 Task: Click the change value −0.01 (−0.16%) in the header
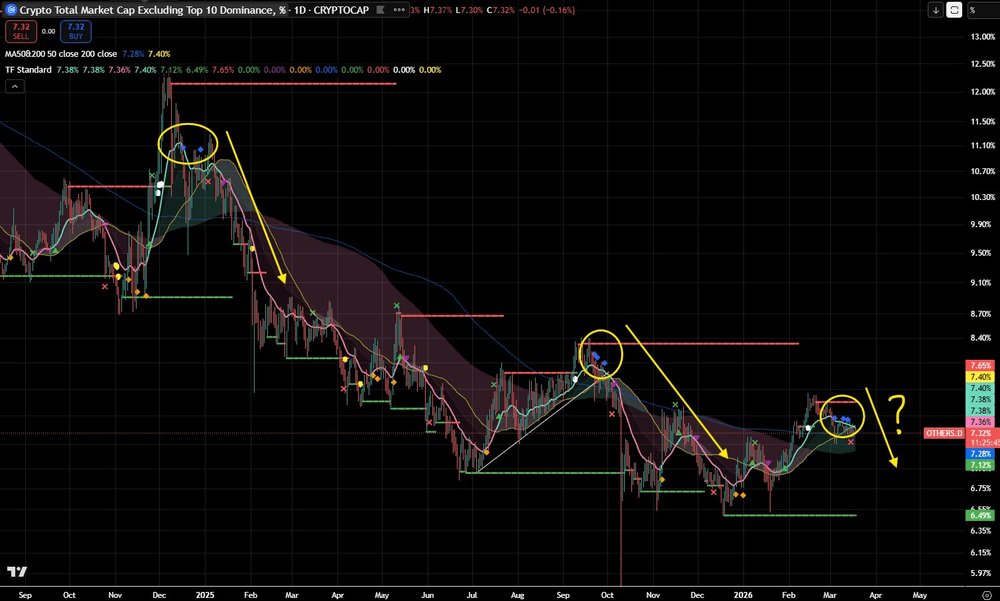point(546,10)
